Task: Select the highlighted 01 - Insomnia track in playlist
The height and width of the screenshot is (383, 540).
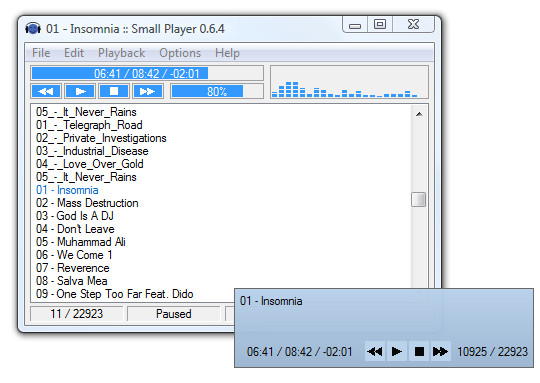Action: coord(67,190)
